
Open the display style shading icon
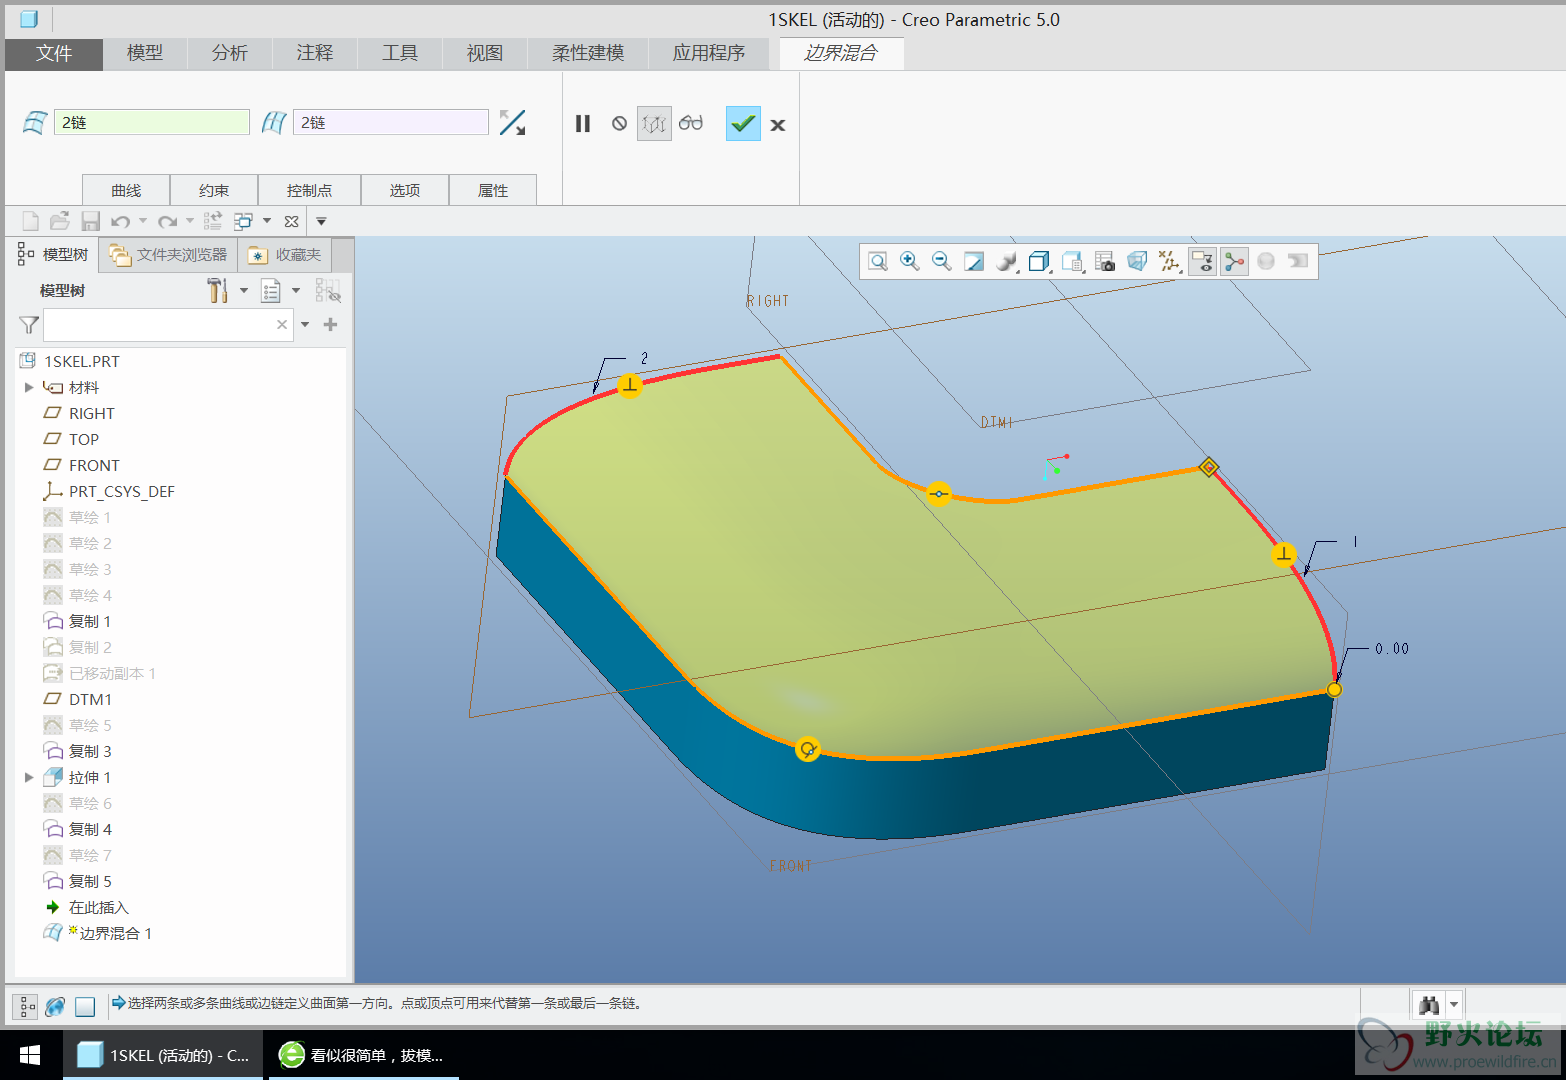(x=1006, y=262)
